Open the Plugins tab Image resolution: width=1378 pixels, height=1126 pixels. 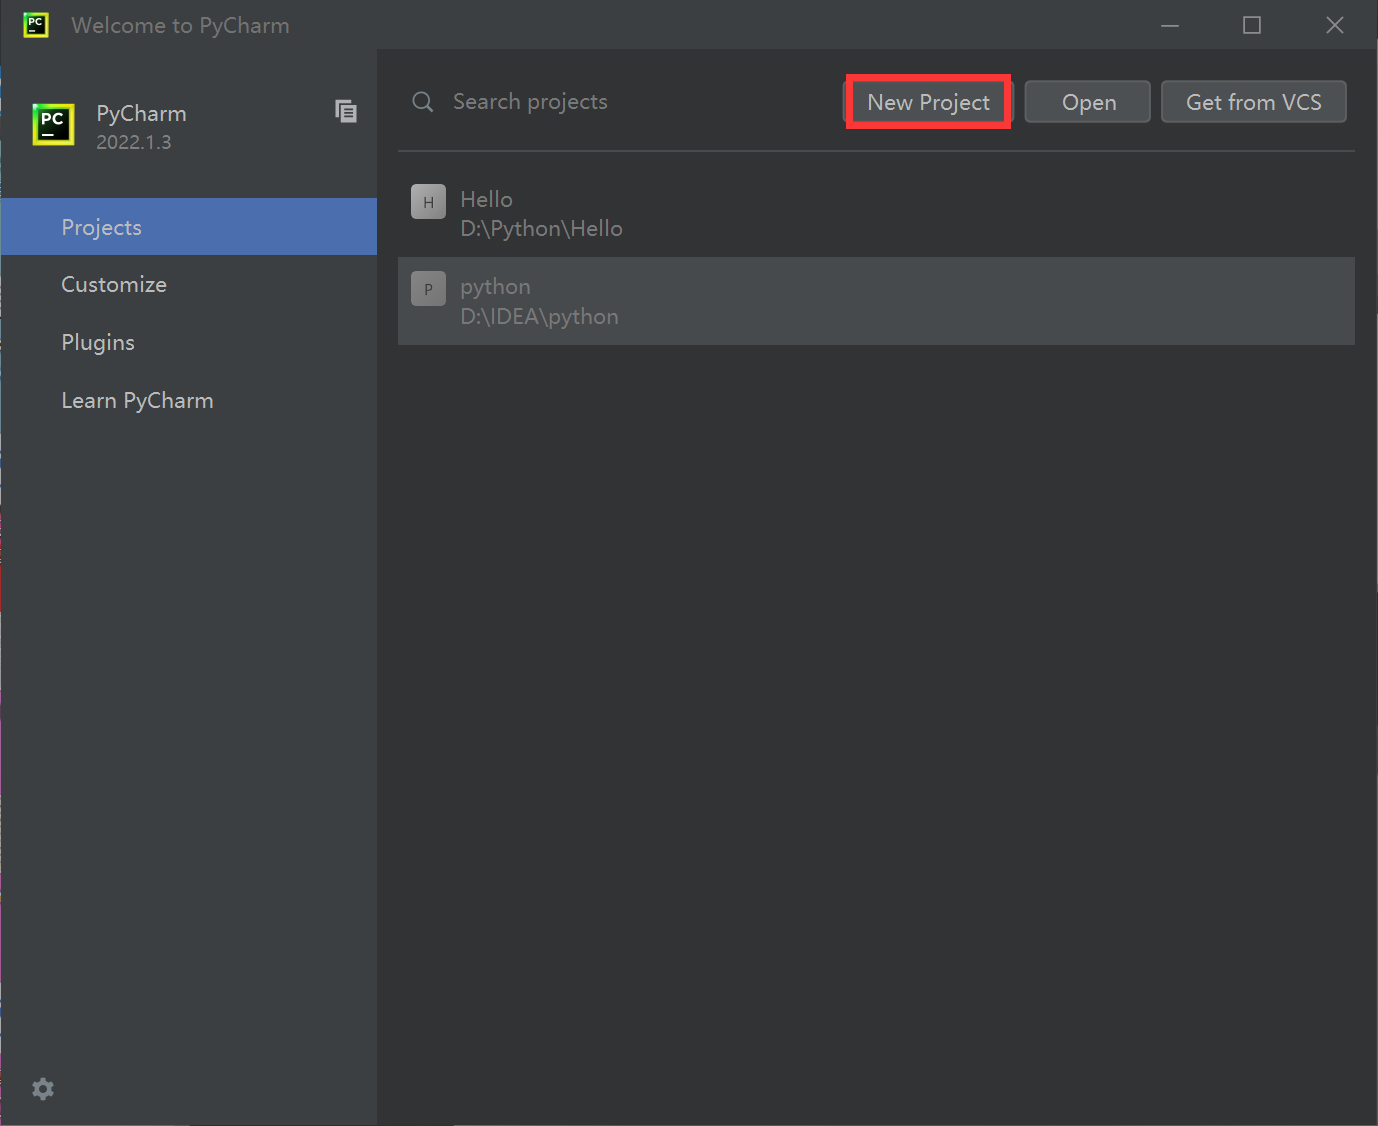point(189,342)
